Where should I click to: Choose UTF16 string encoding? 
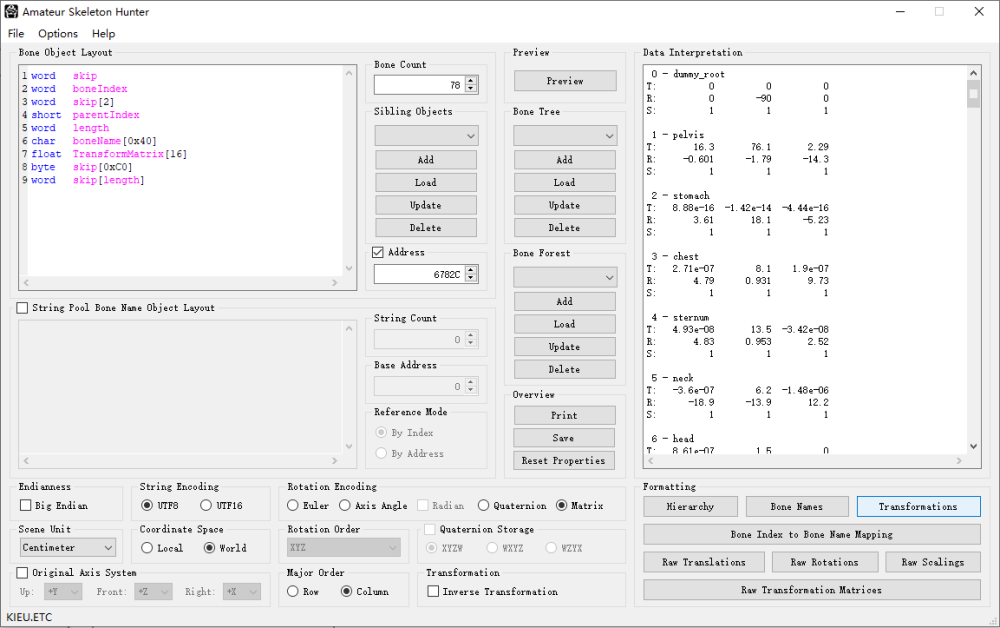(x=206, y=506)
